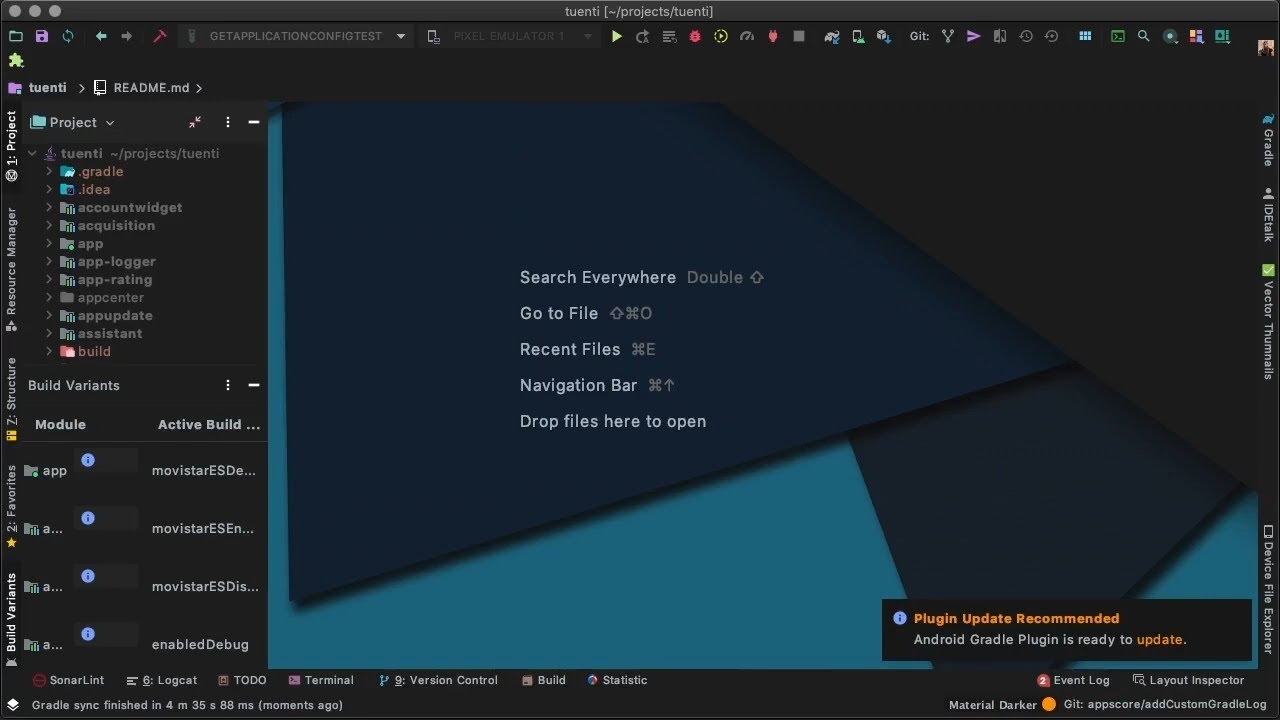
Task: Revert changes with the rollback clock icon
Action: (x=1051, y=36)
